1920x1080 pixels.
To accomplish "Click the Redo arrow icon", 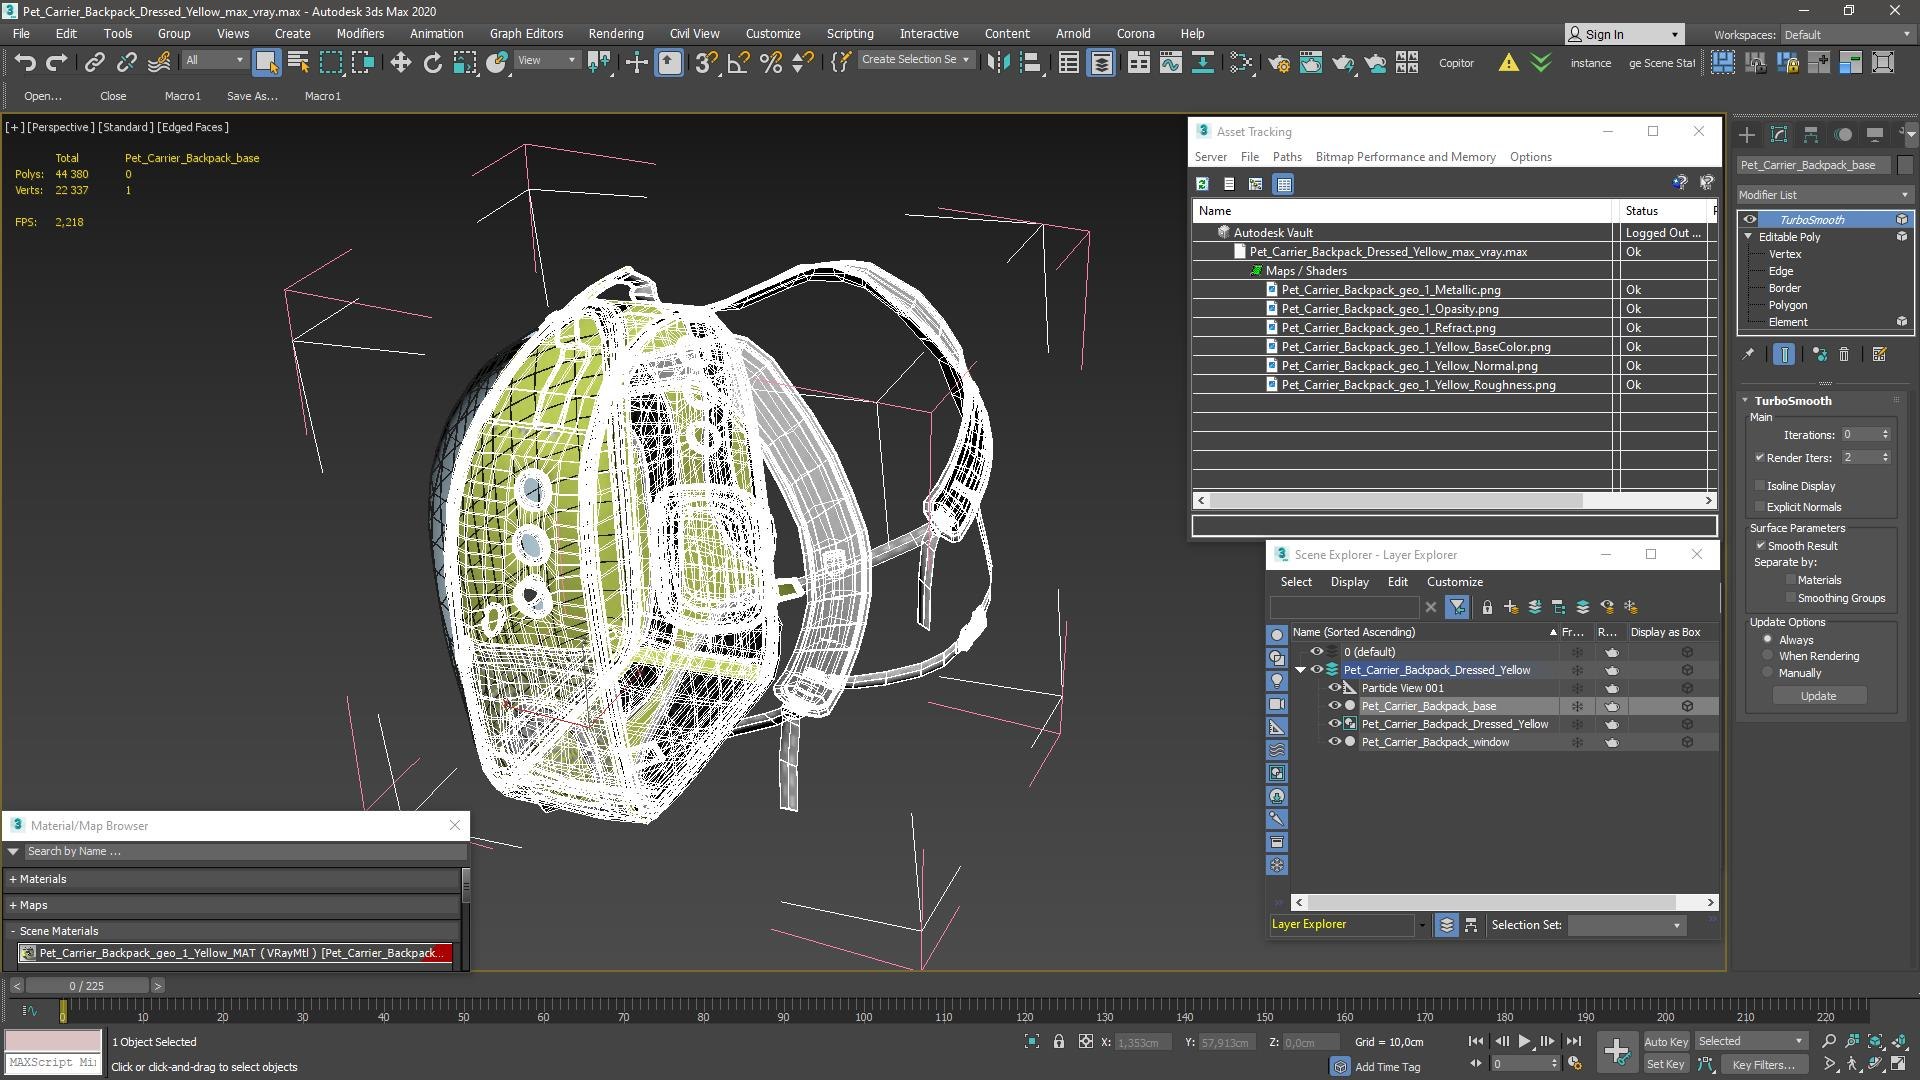I will pos(57,62).
